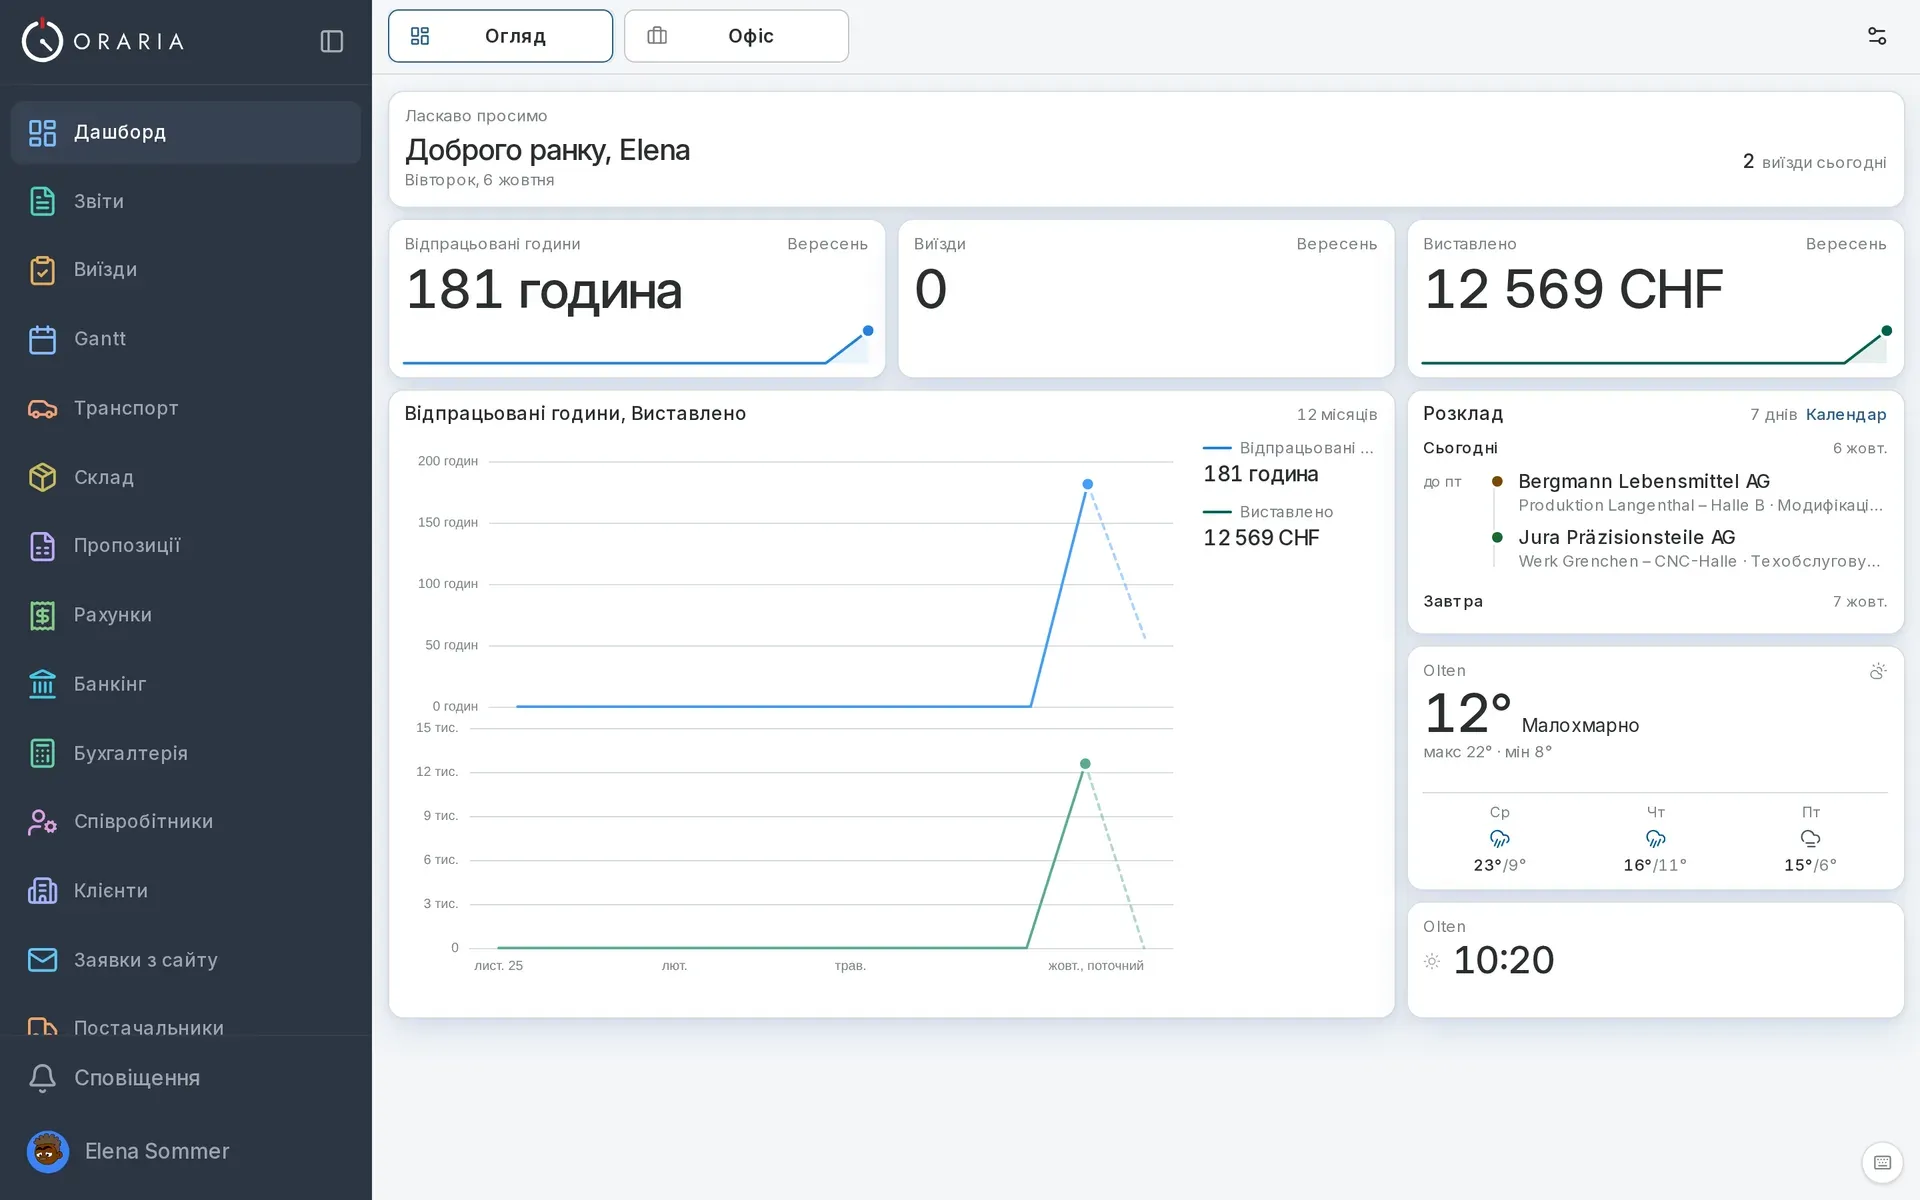This screenshot has height=1200, width=1920.
Task: Click the Завтра schedule row
Action: (1655, 602)
